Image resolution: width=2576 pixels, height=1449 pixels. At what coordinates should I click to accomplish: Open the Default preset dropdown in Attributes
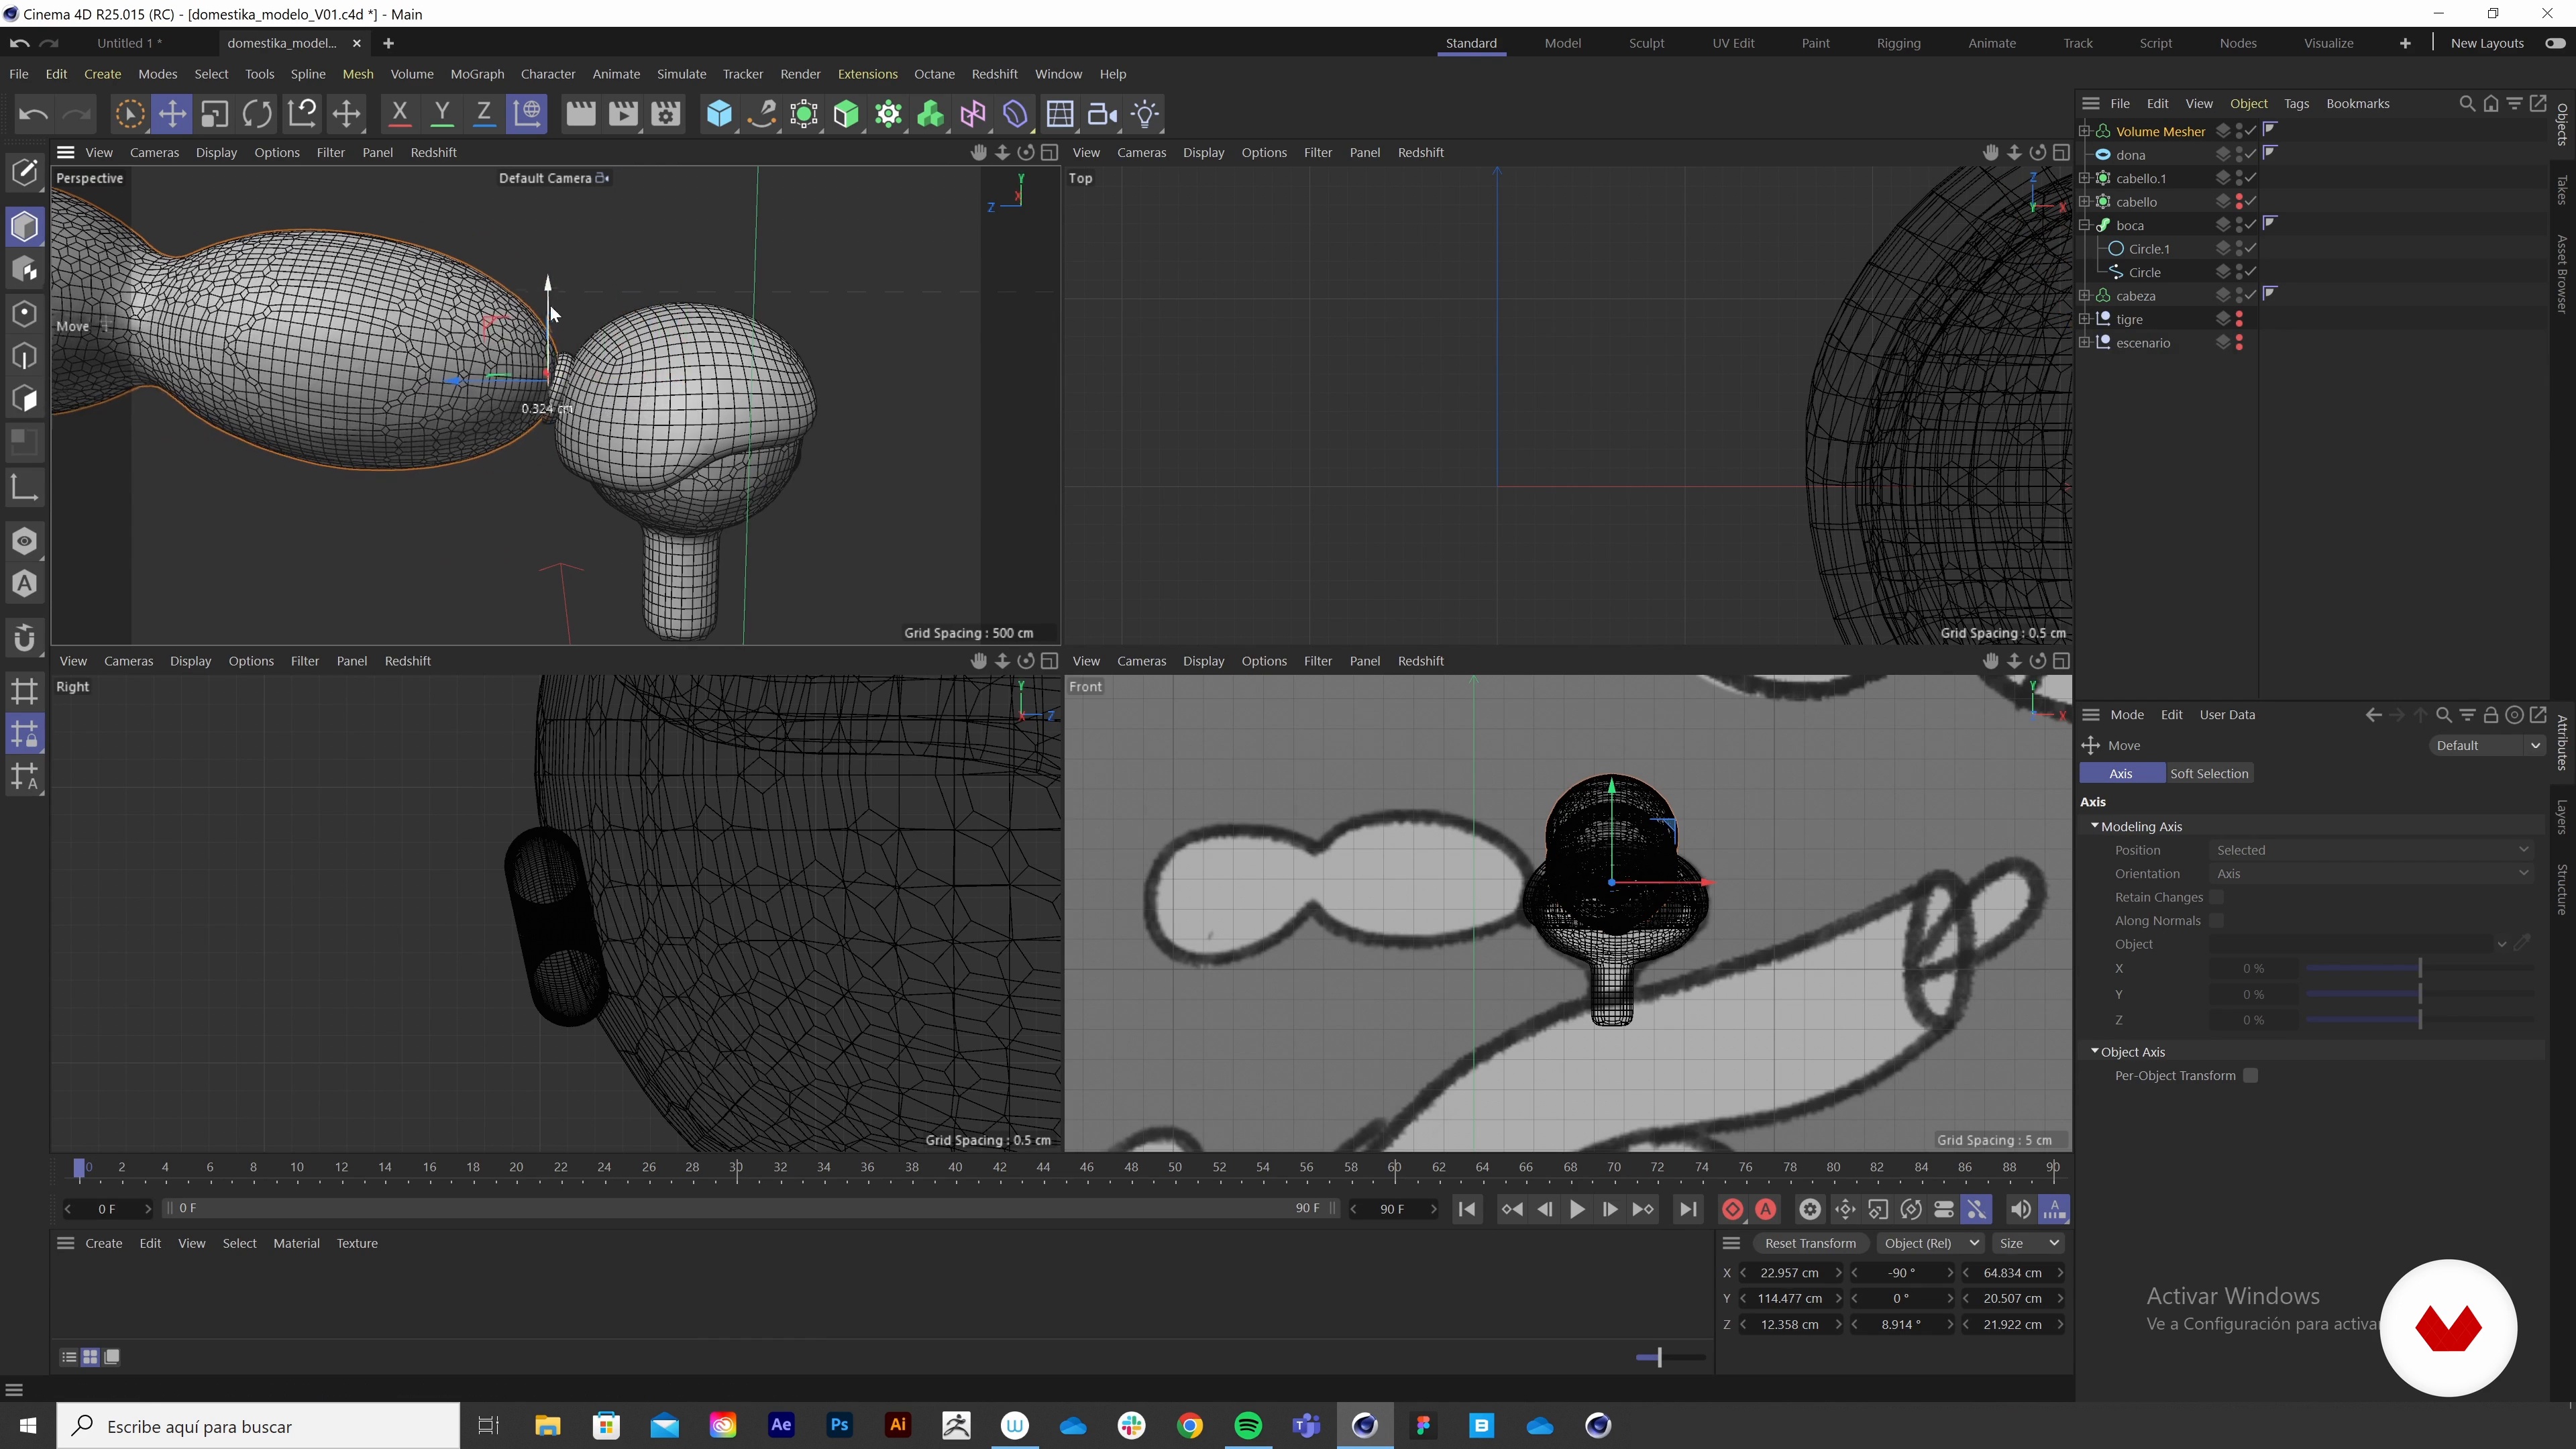(x=2487, y=745)
